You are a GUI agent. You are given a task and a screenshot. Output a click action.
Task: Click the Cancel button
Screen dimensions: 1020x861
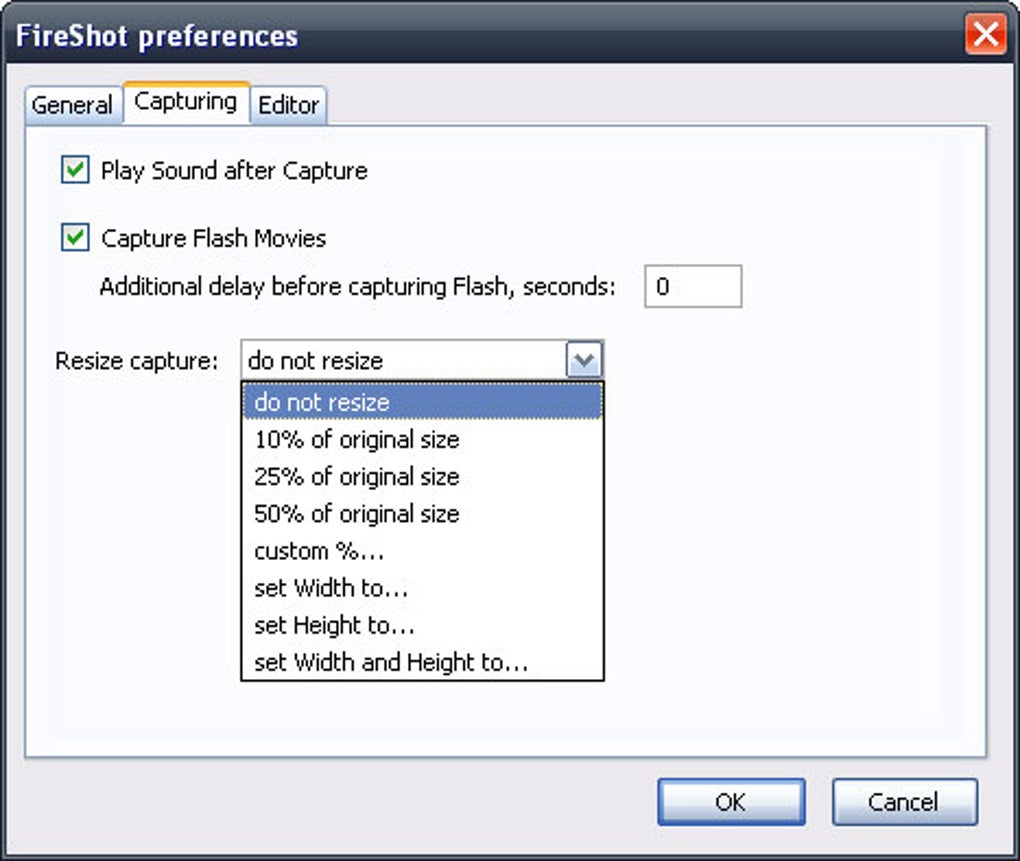tap(904, 802)
